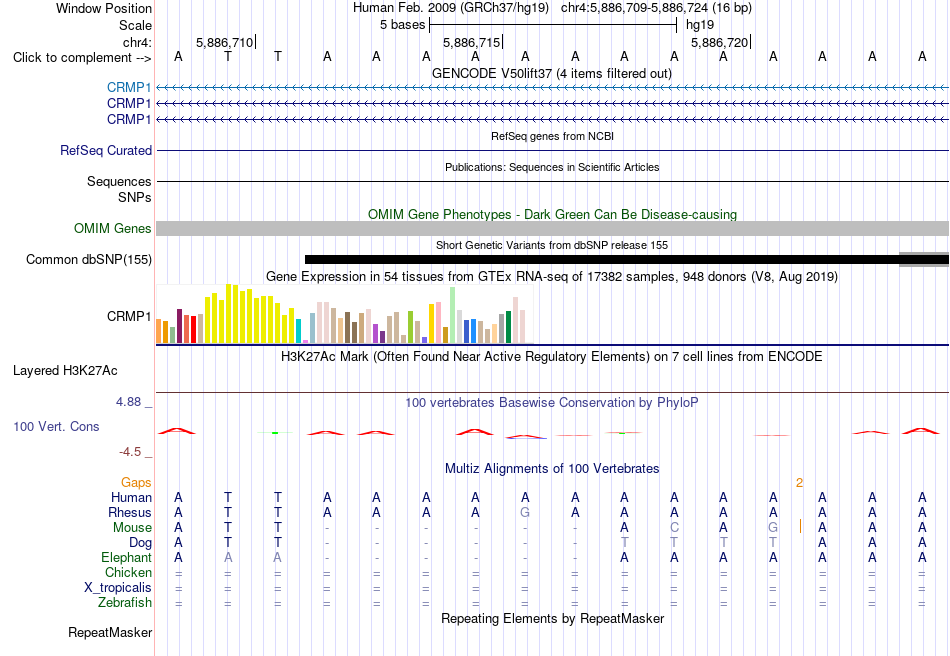Image resolution: width=950 pixels, height=656 pixels.
Task: Open the '100 Vert. Cons' track label
Action: (56, 426)
